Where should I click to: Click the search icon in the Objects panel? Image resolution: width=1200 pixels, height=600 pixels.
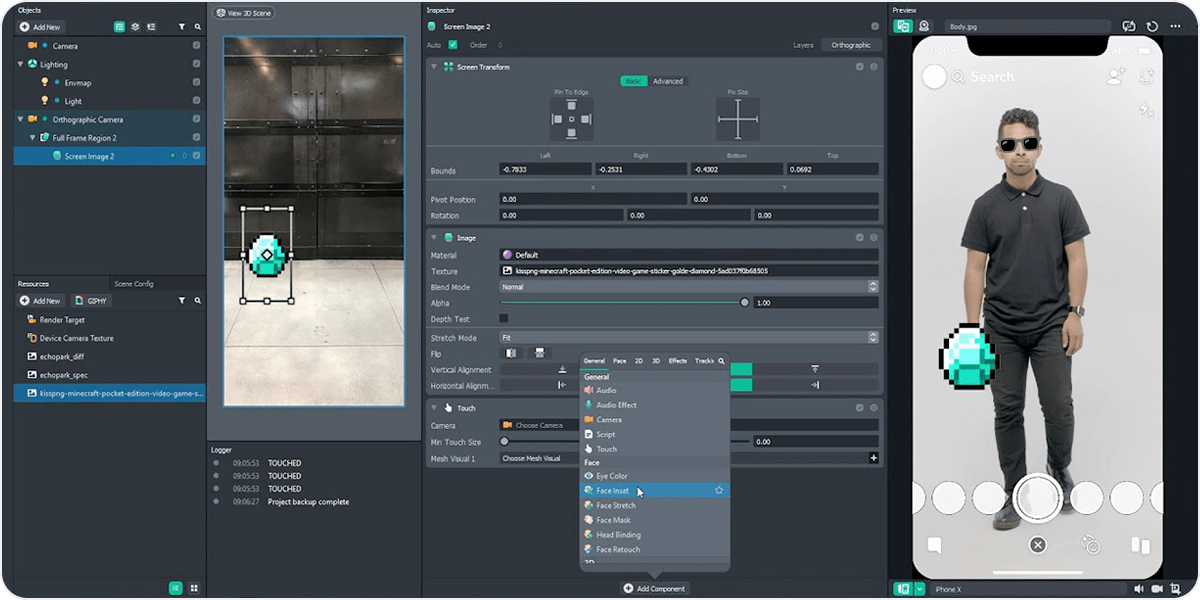click(197, 27)
